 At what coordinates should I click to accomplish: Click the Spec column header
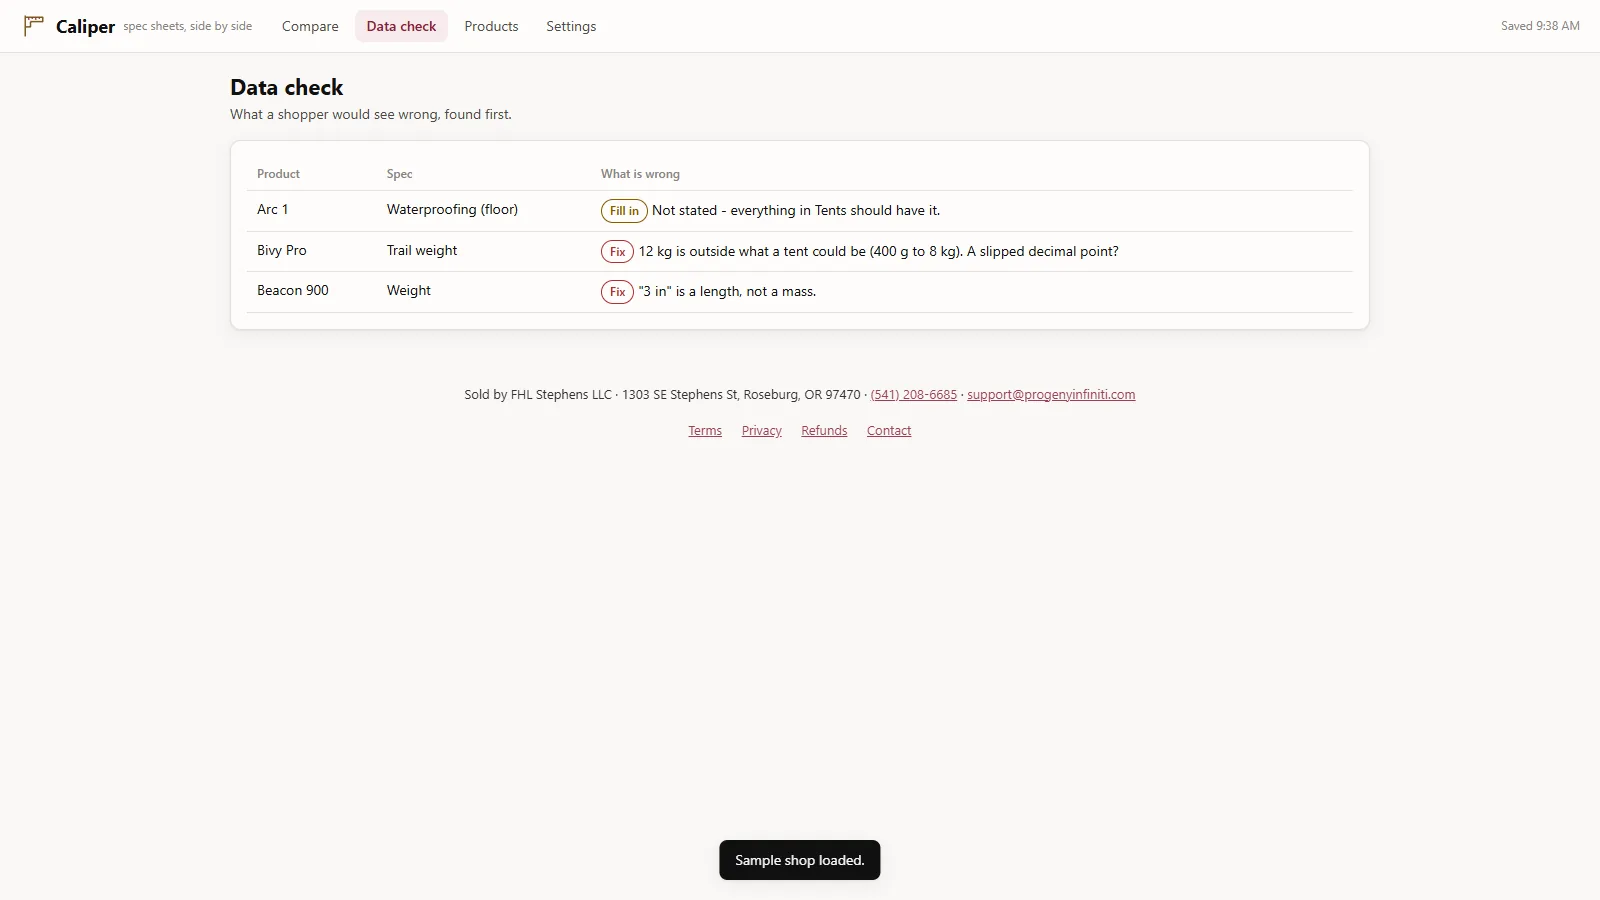pos(399,174)
